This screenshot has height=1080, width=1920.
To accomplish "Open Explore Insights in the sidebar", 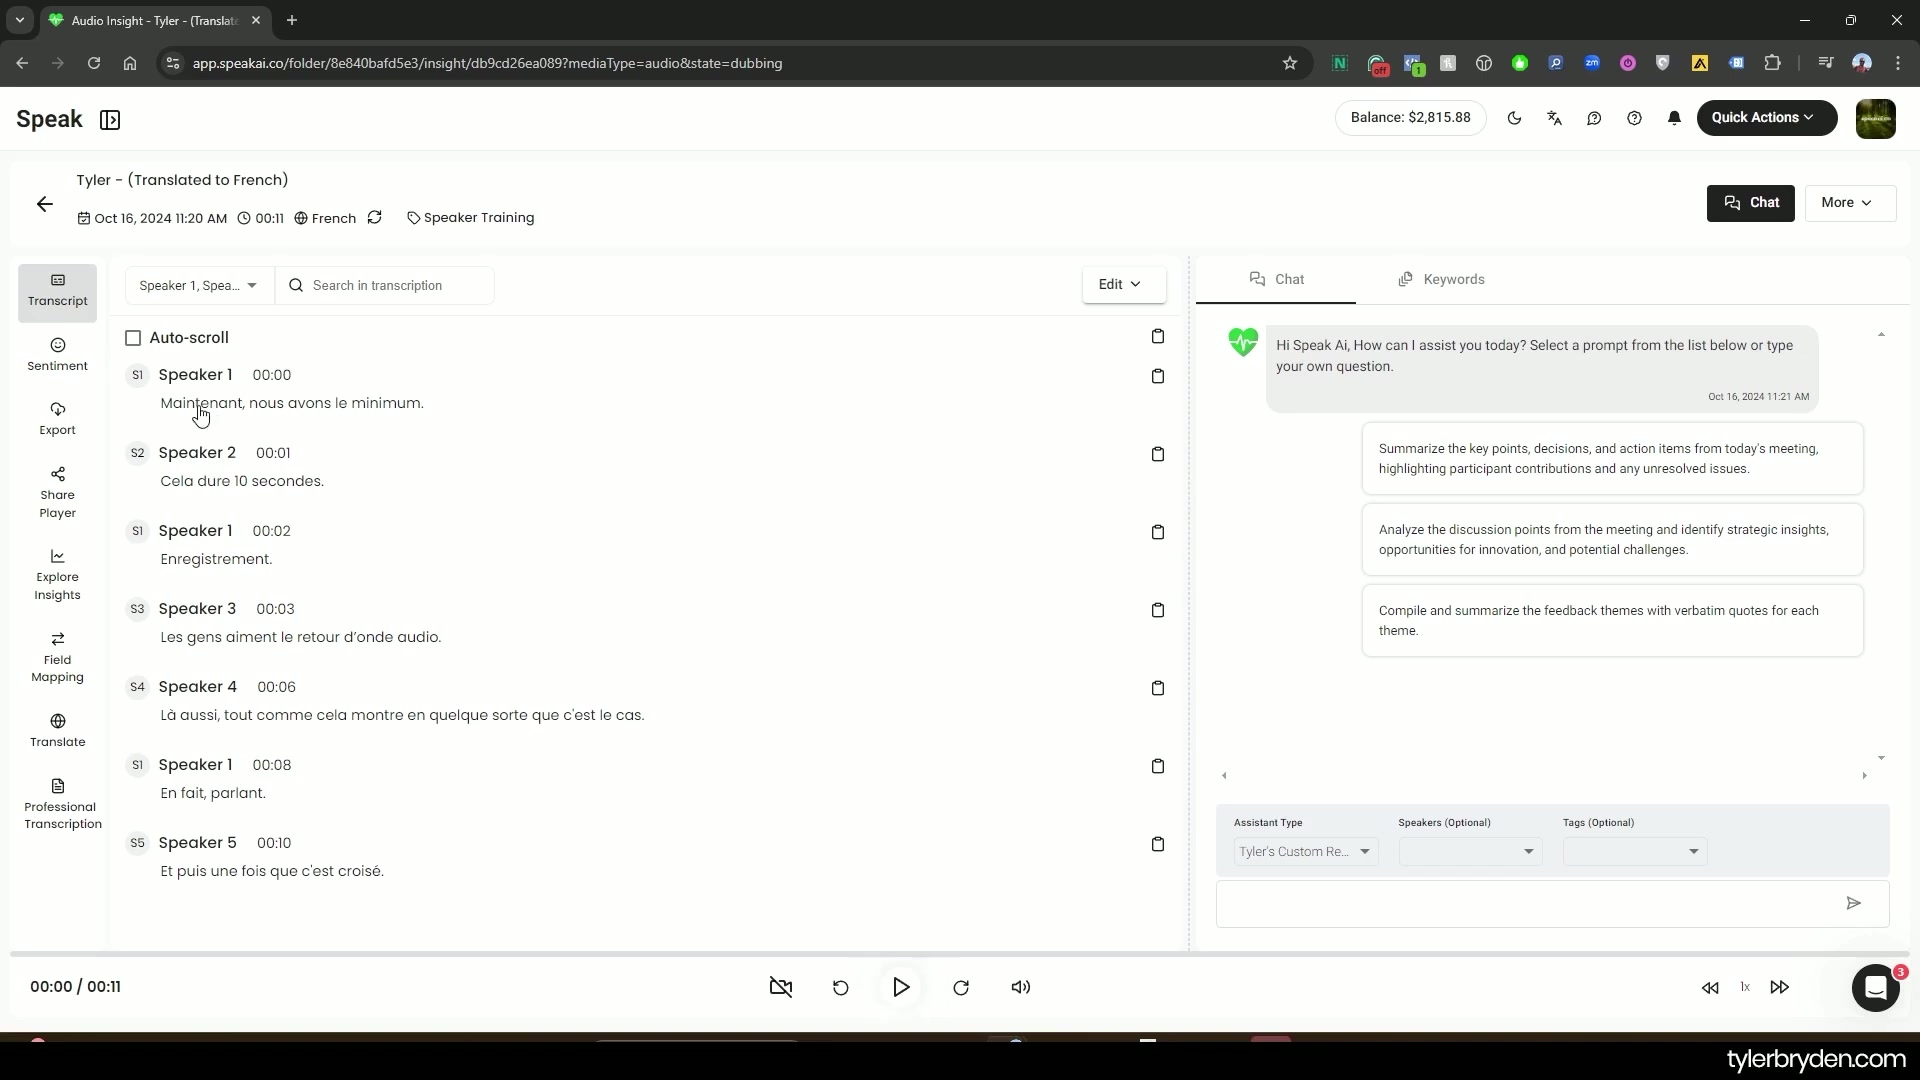I will click(x=57, y=575).
